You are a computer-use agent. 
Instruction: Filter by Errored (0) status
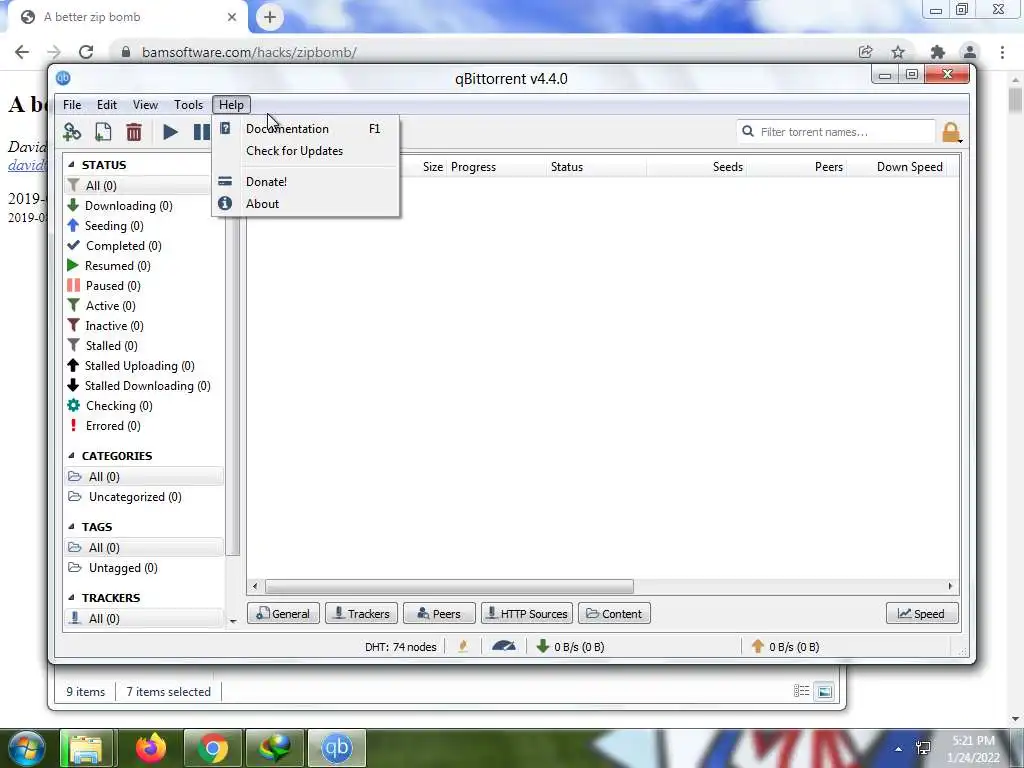(144, 426)
